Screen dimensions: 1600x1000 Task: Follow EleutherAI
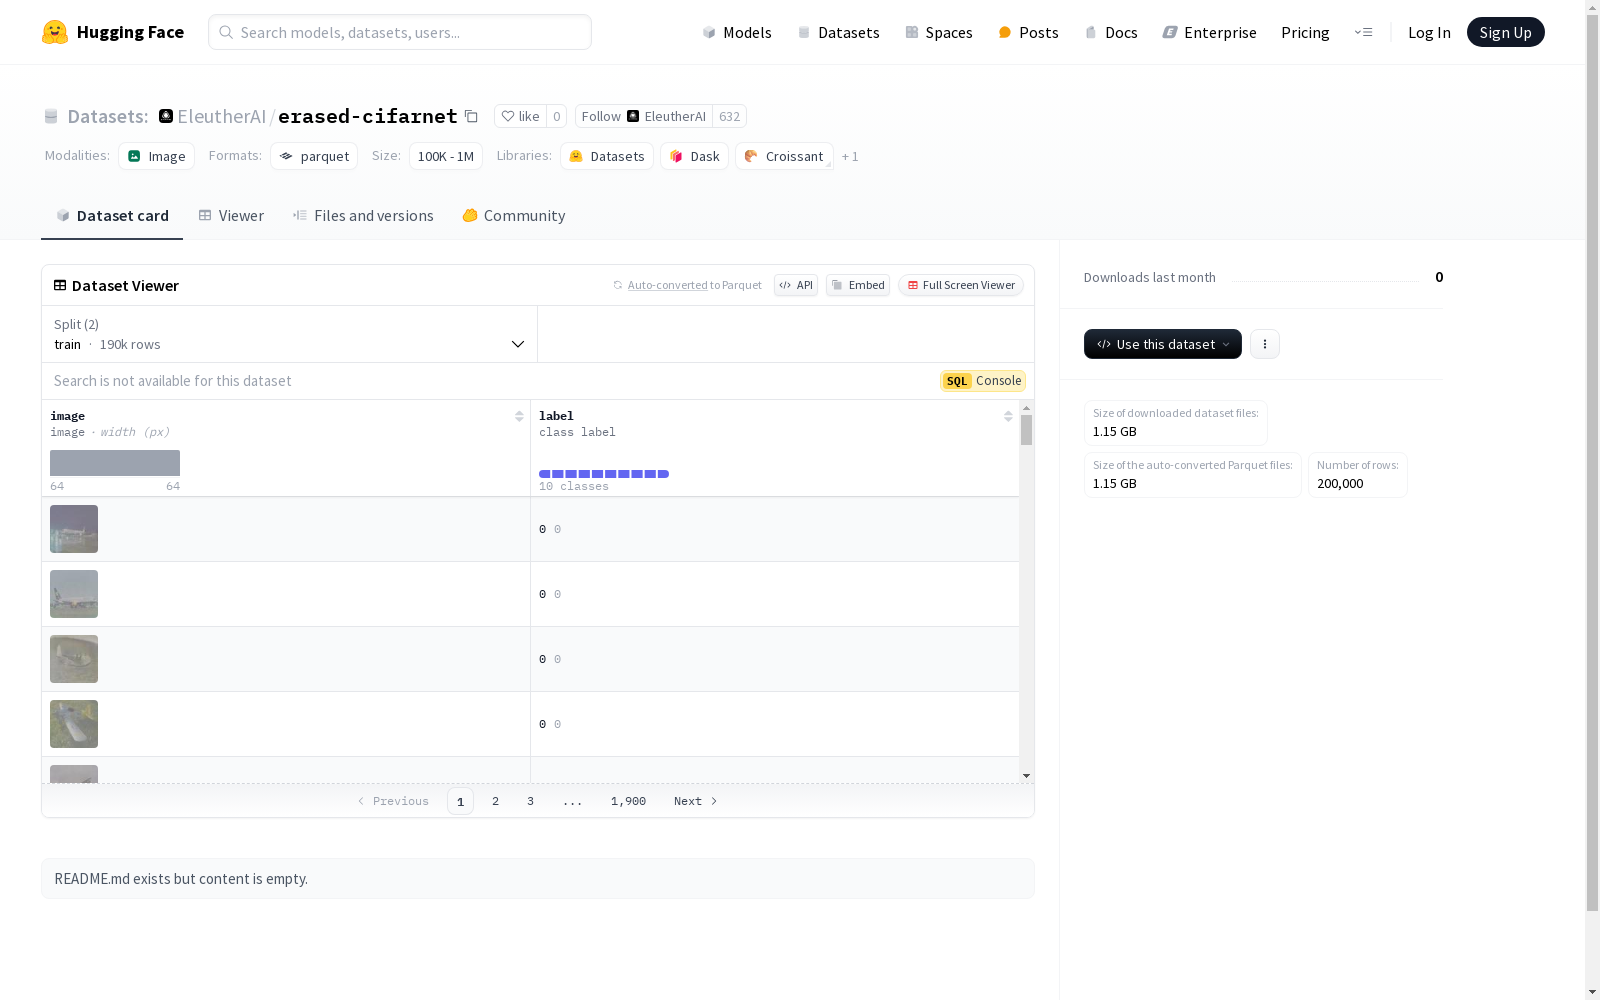pos(644,116)
